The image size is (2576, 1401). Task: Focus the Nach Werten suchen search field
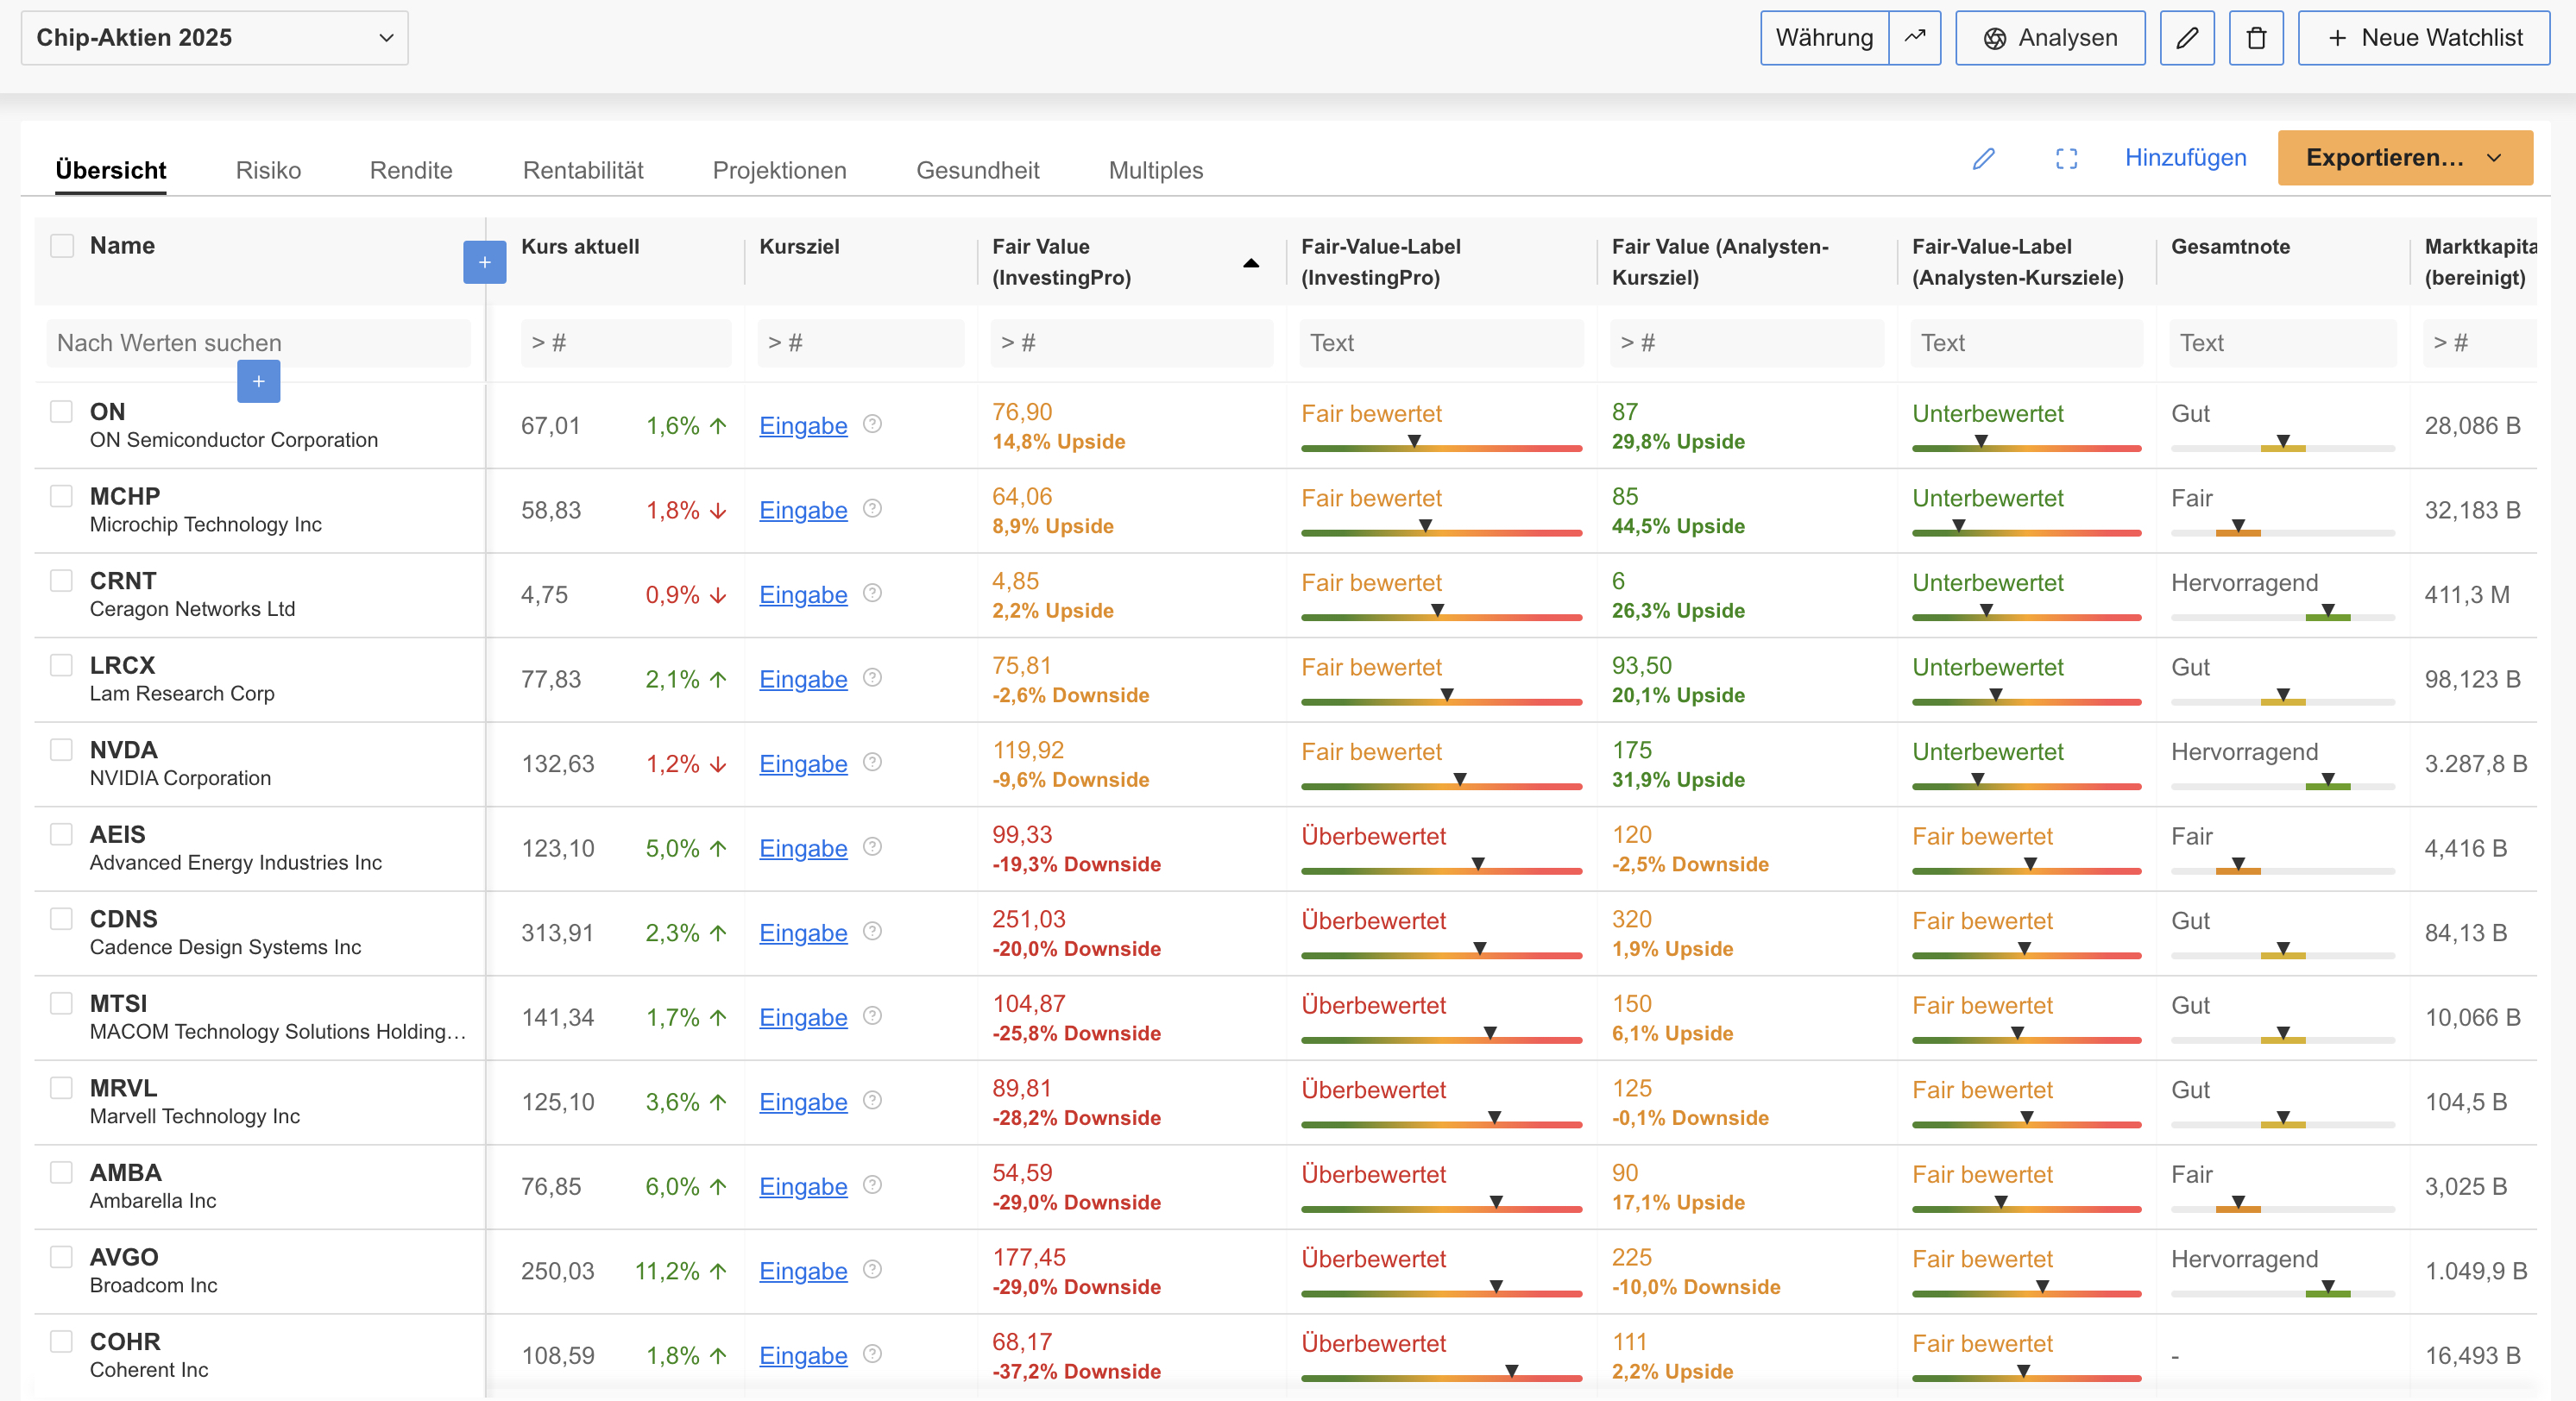(259, 343)
